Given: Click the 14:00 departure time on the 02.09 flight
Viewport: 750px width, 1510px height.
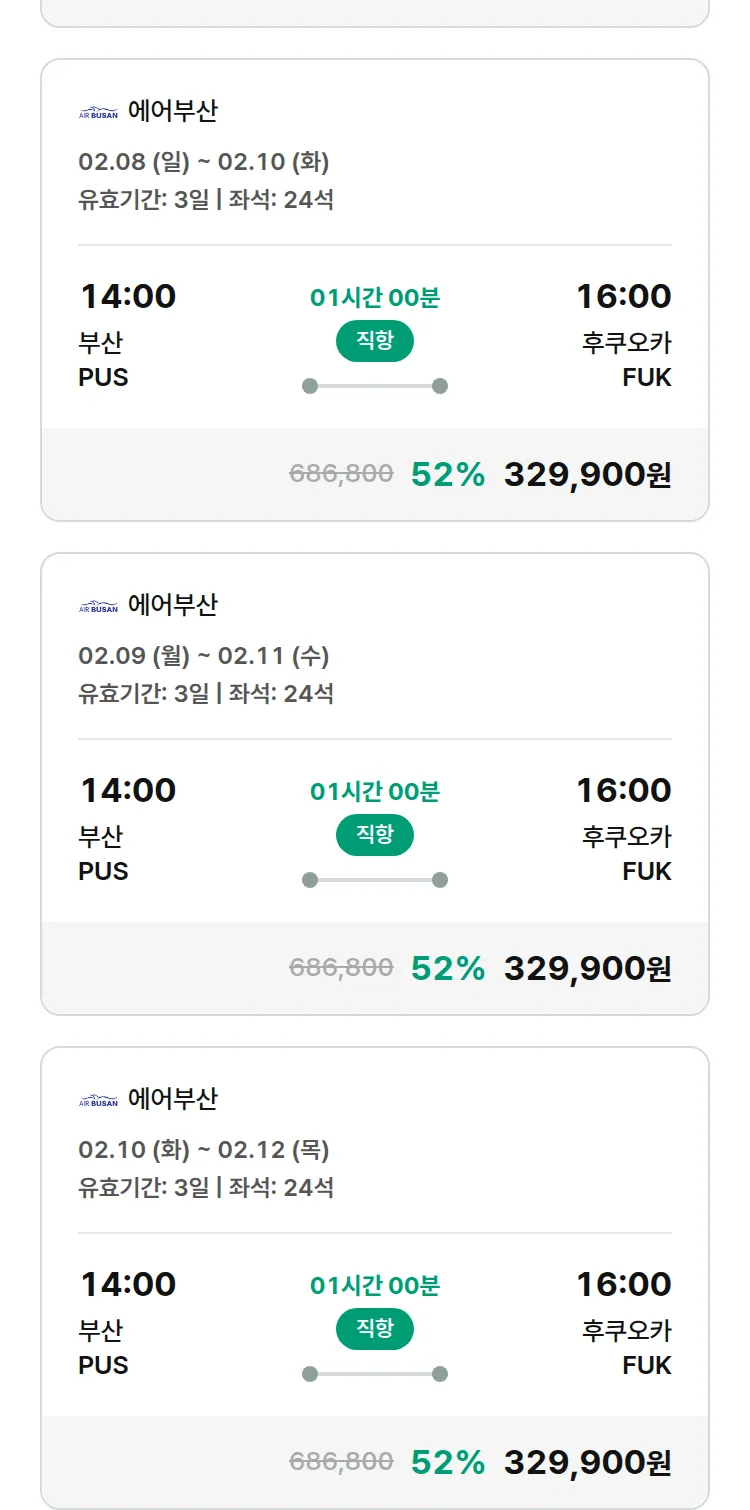Looking at the screenshot, I should [128, 790].
